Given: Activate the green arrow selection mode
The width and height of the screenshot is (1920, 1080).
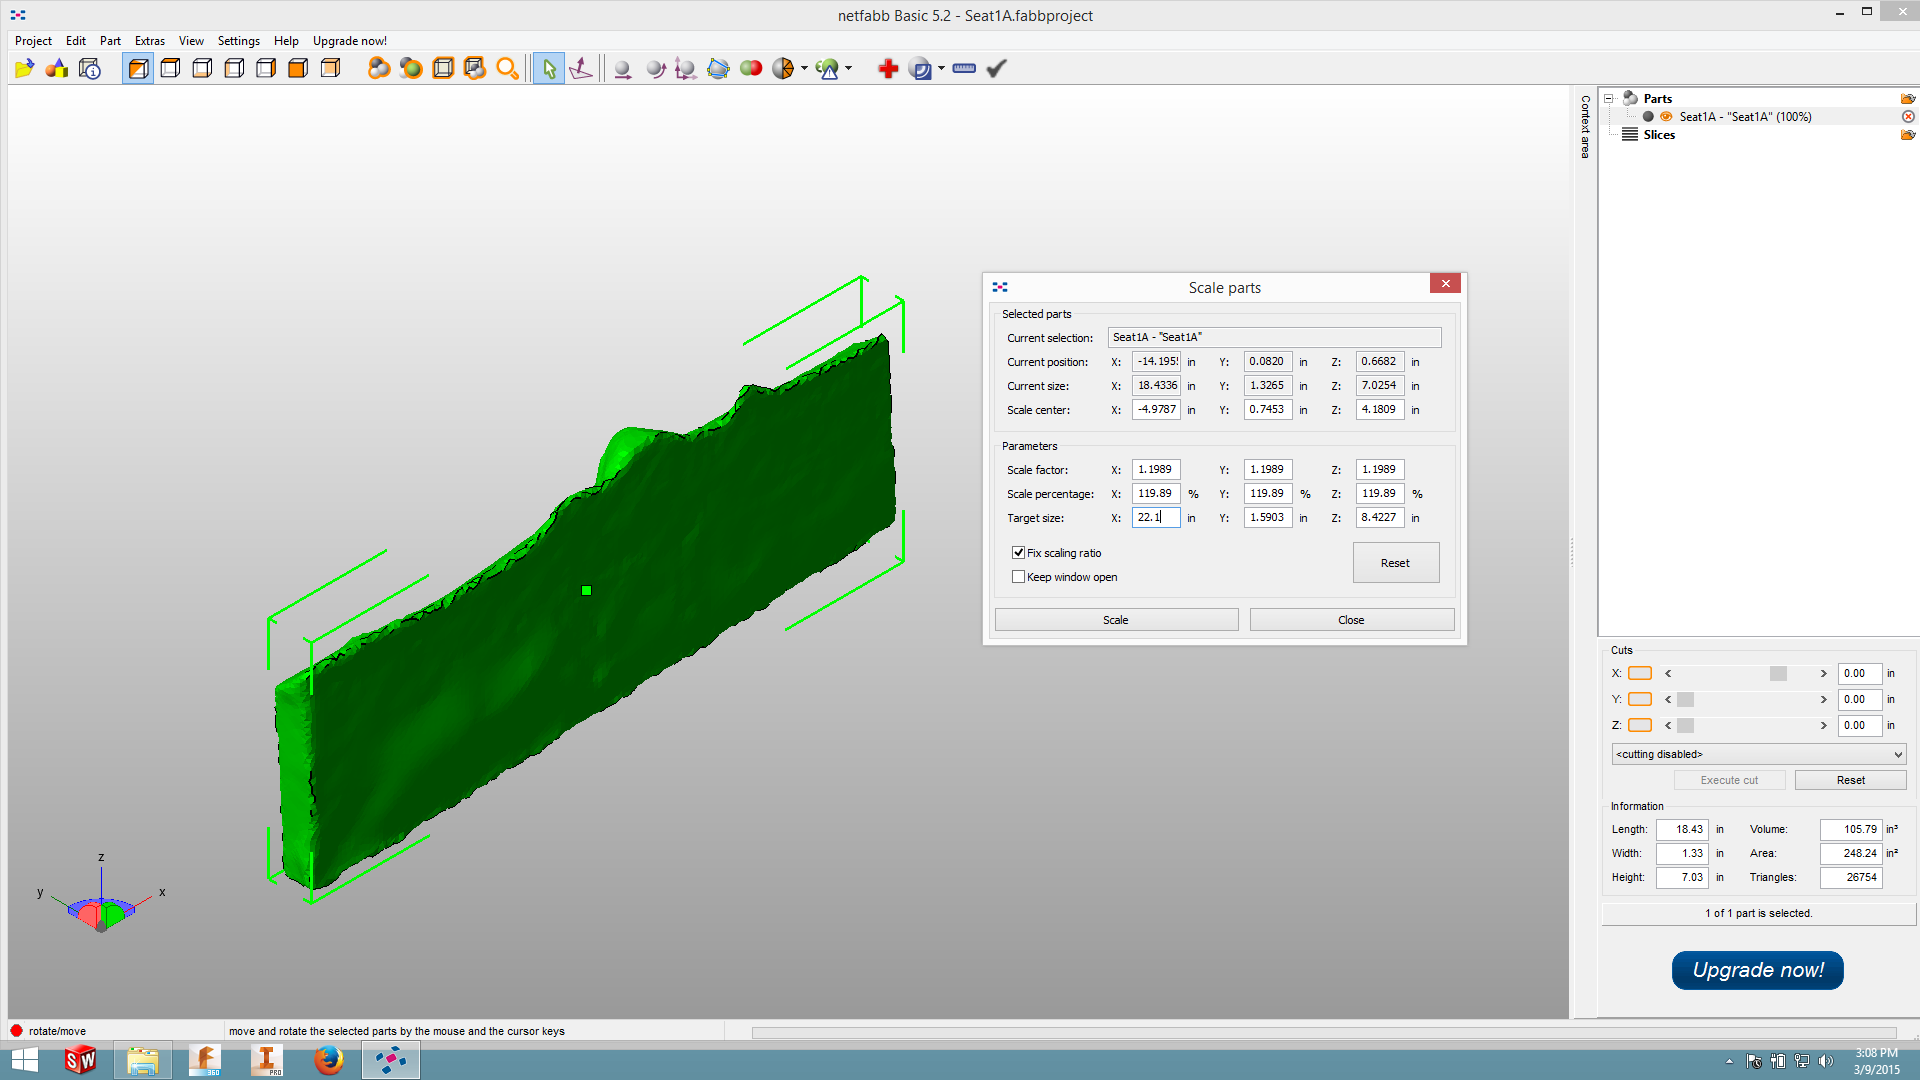Looking at the screenshot, I should point(548,68).
